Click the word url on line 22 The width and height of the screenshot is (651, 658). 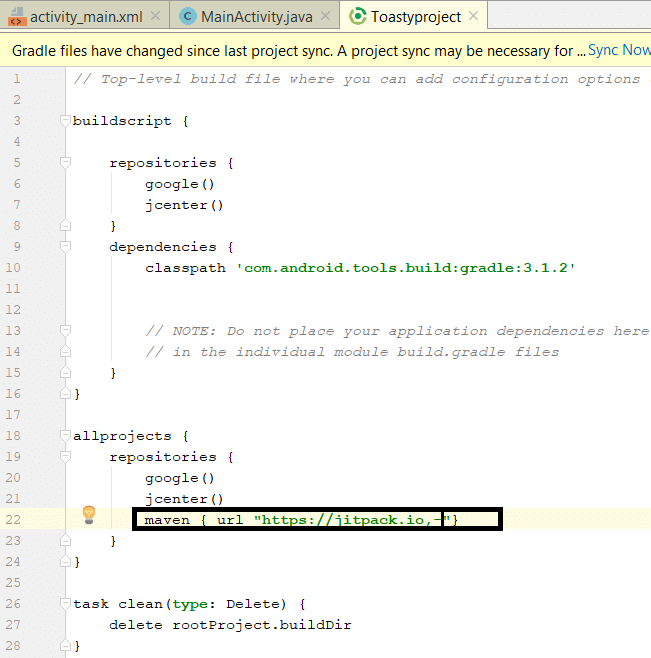click(x=230, y=520)
